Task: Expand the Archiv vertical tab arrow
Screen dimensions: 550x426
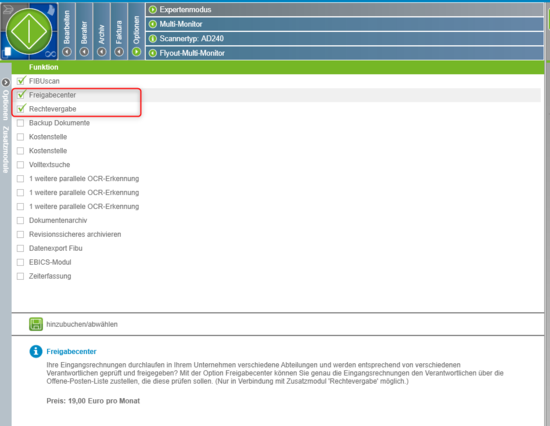Action: tap(102, 52)
